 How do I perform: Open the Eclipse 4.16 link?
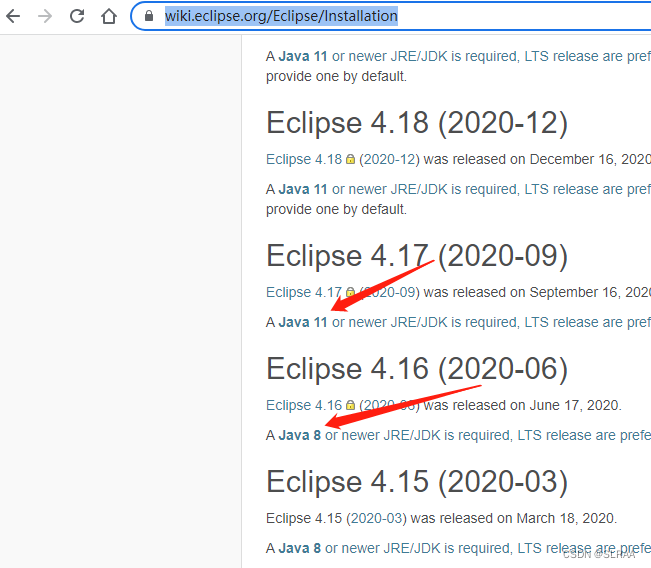click(x=304, y=405)
